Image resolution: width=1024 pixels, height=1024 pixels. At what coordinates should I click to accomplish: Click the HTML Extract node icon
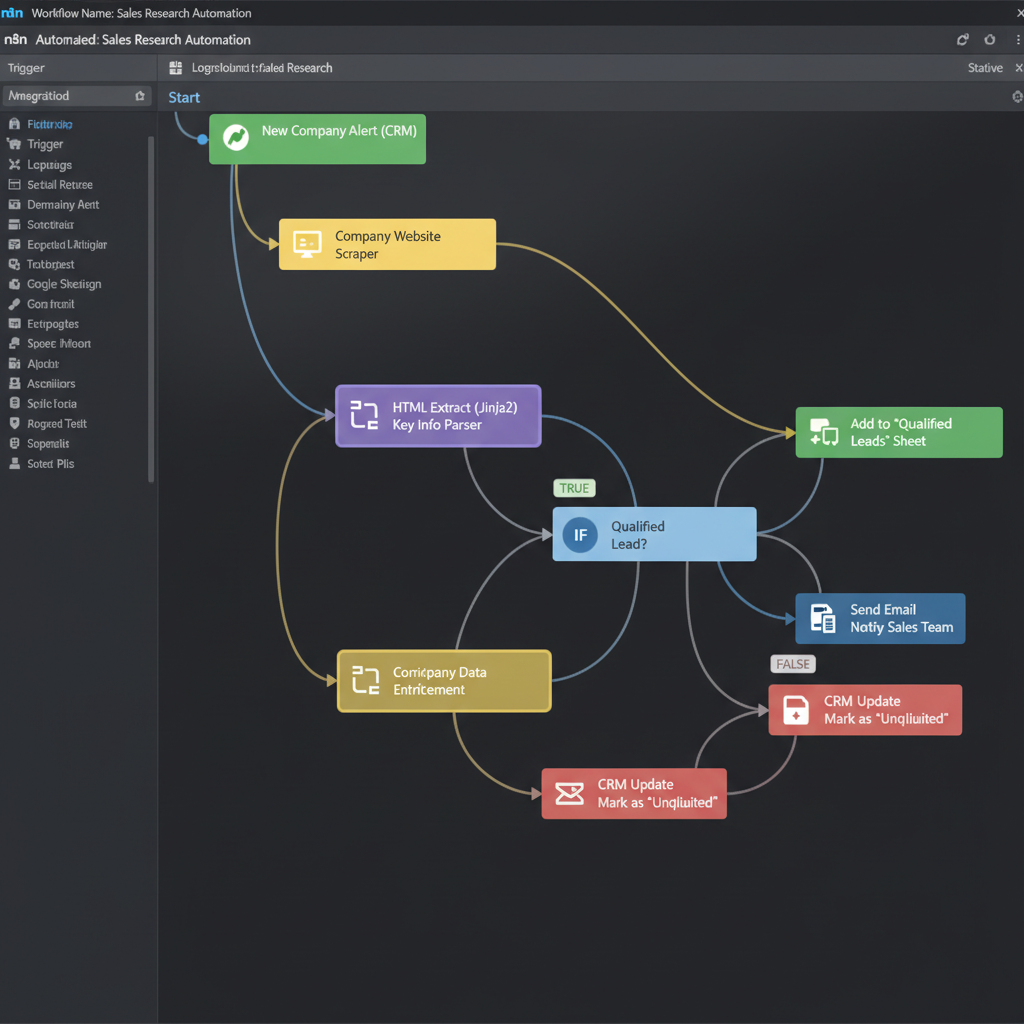tap(364, 415)
